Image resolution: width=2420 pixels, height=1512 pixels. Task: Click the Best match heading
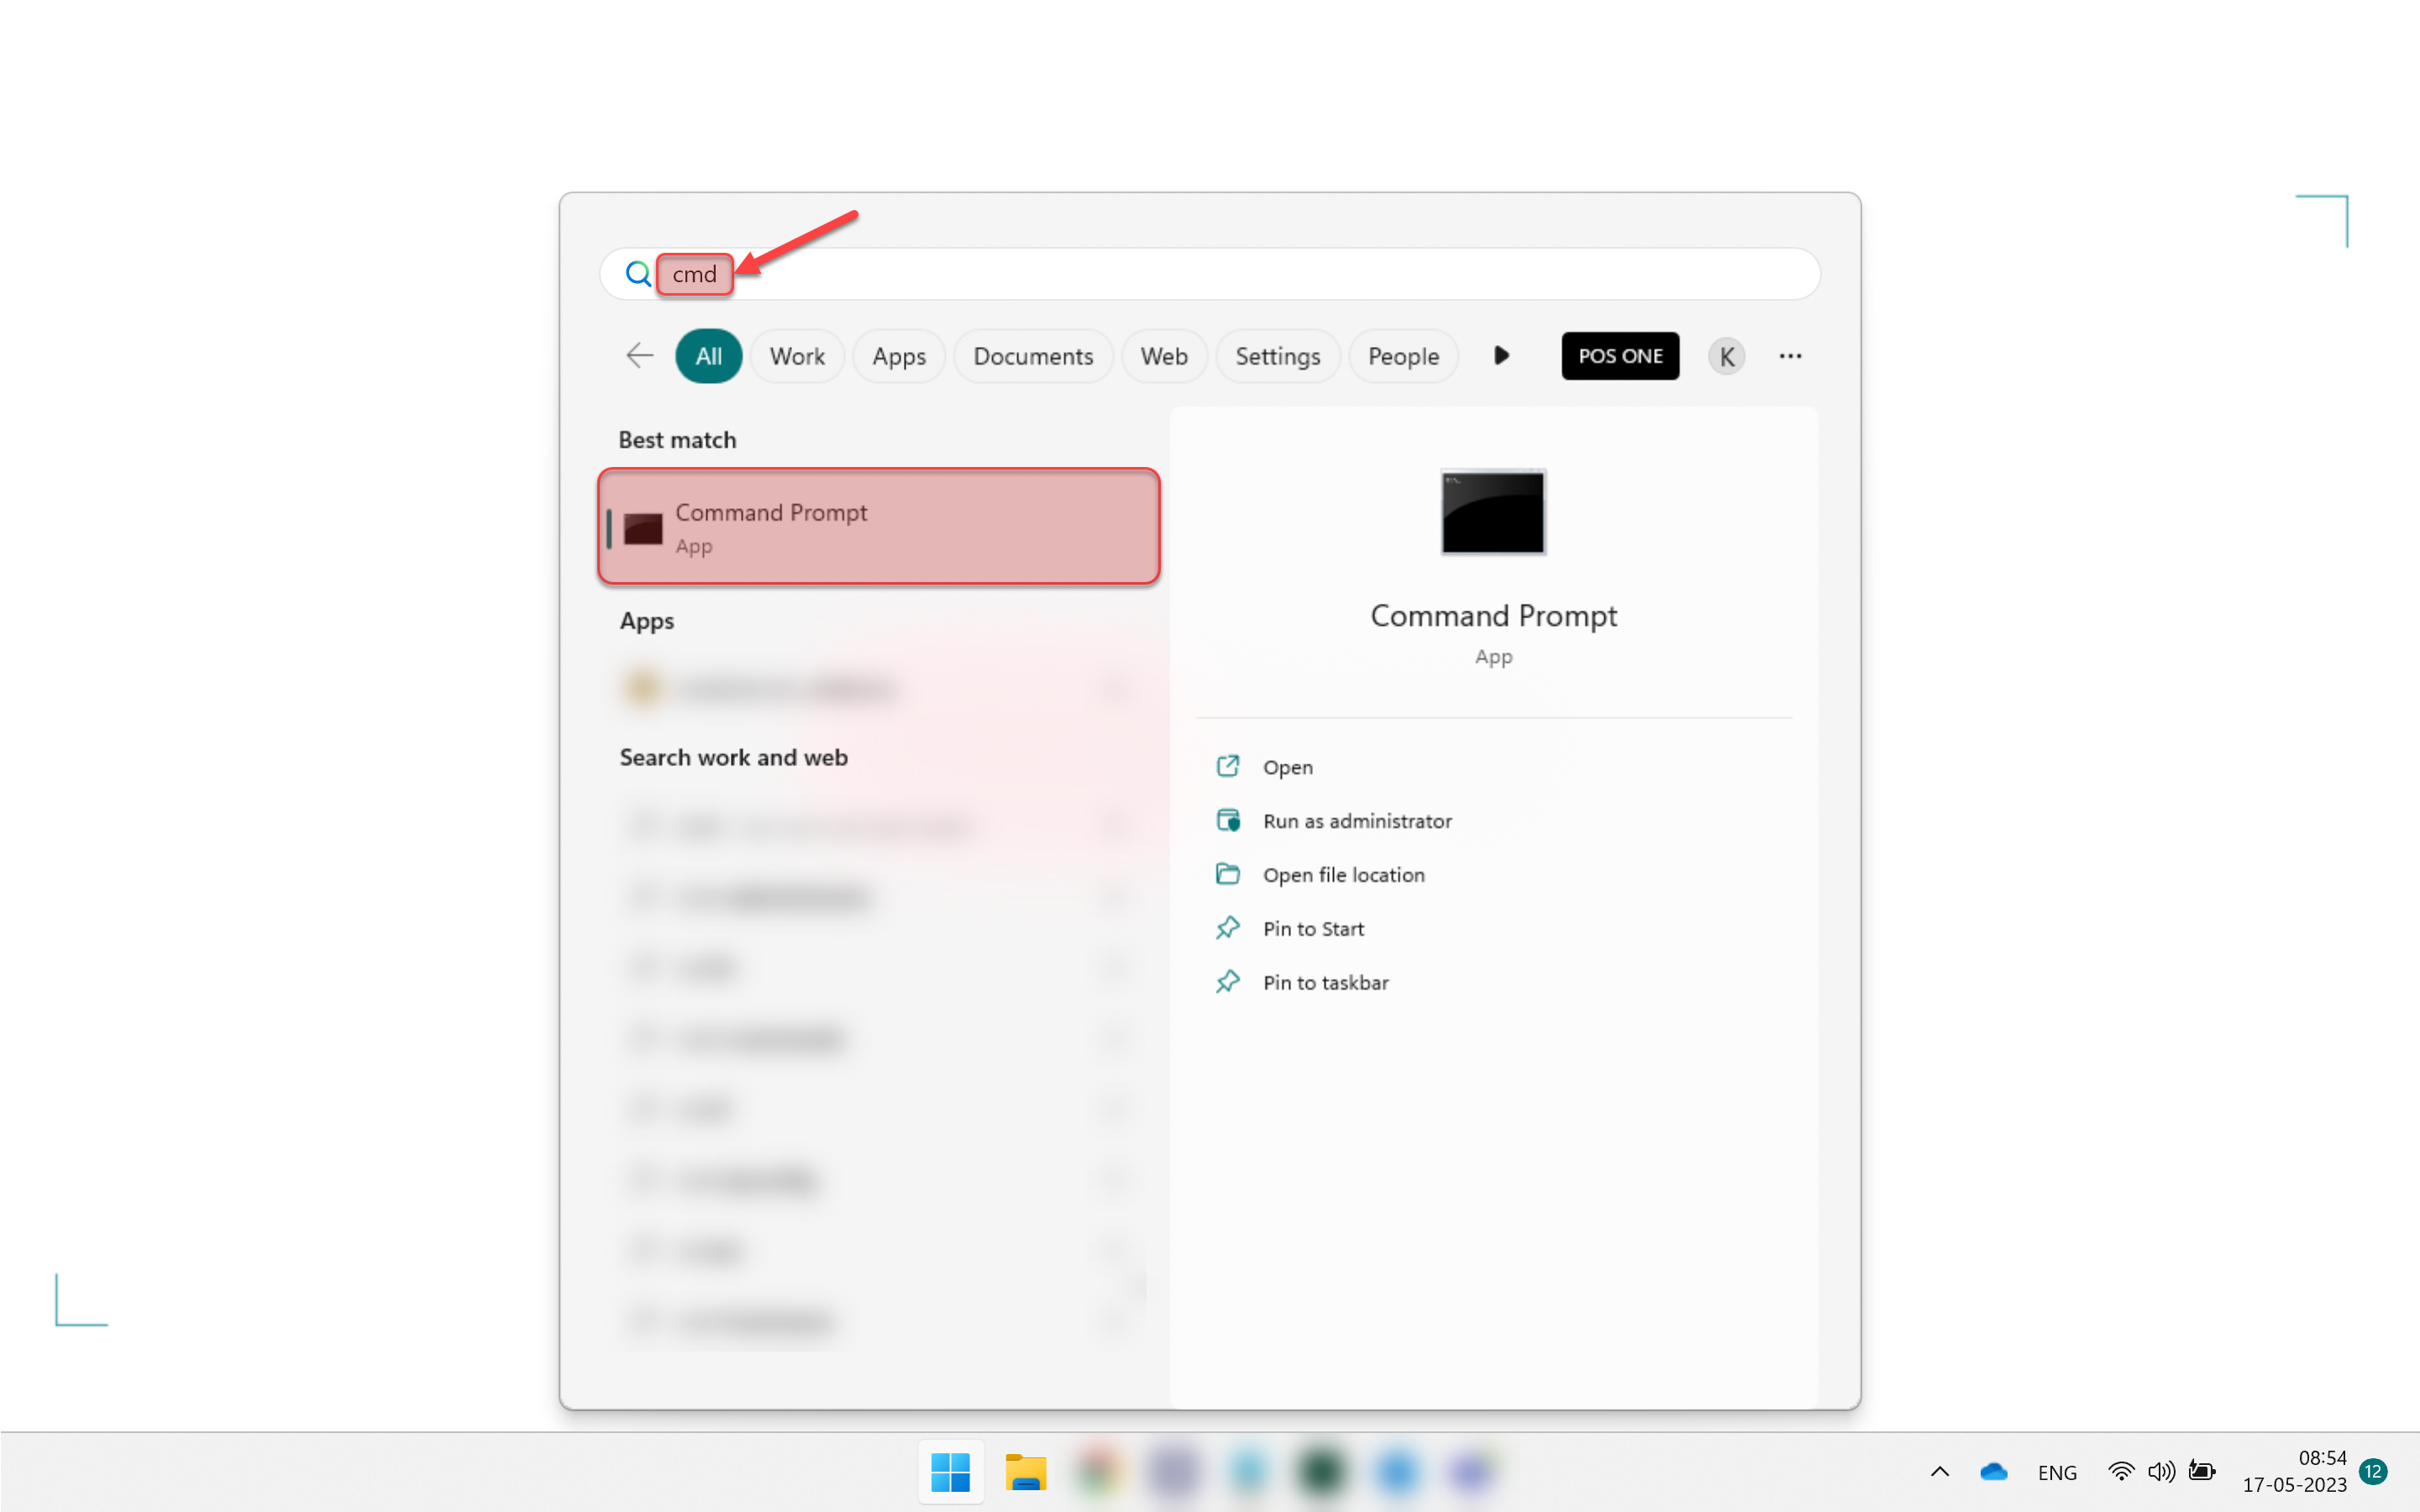677,440
